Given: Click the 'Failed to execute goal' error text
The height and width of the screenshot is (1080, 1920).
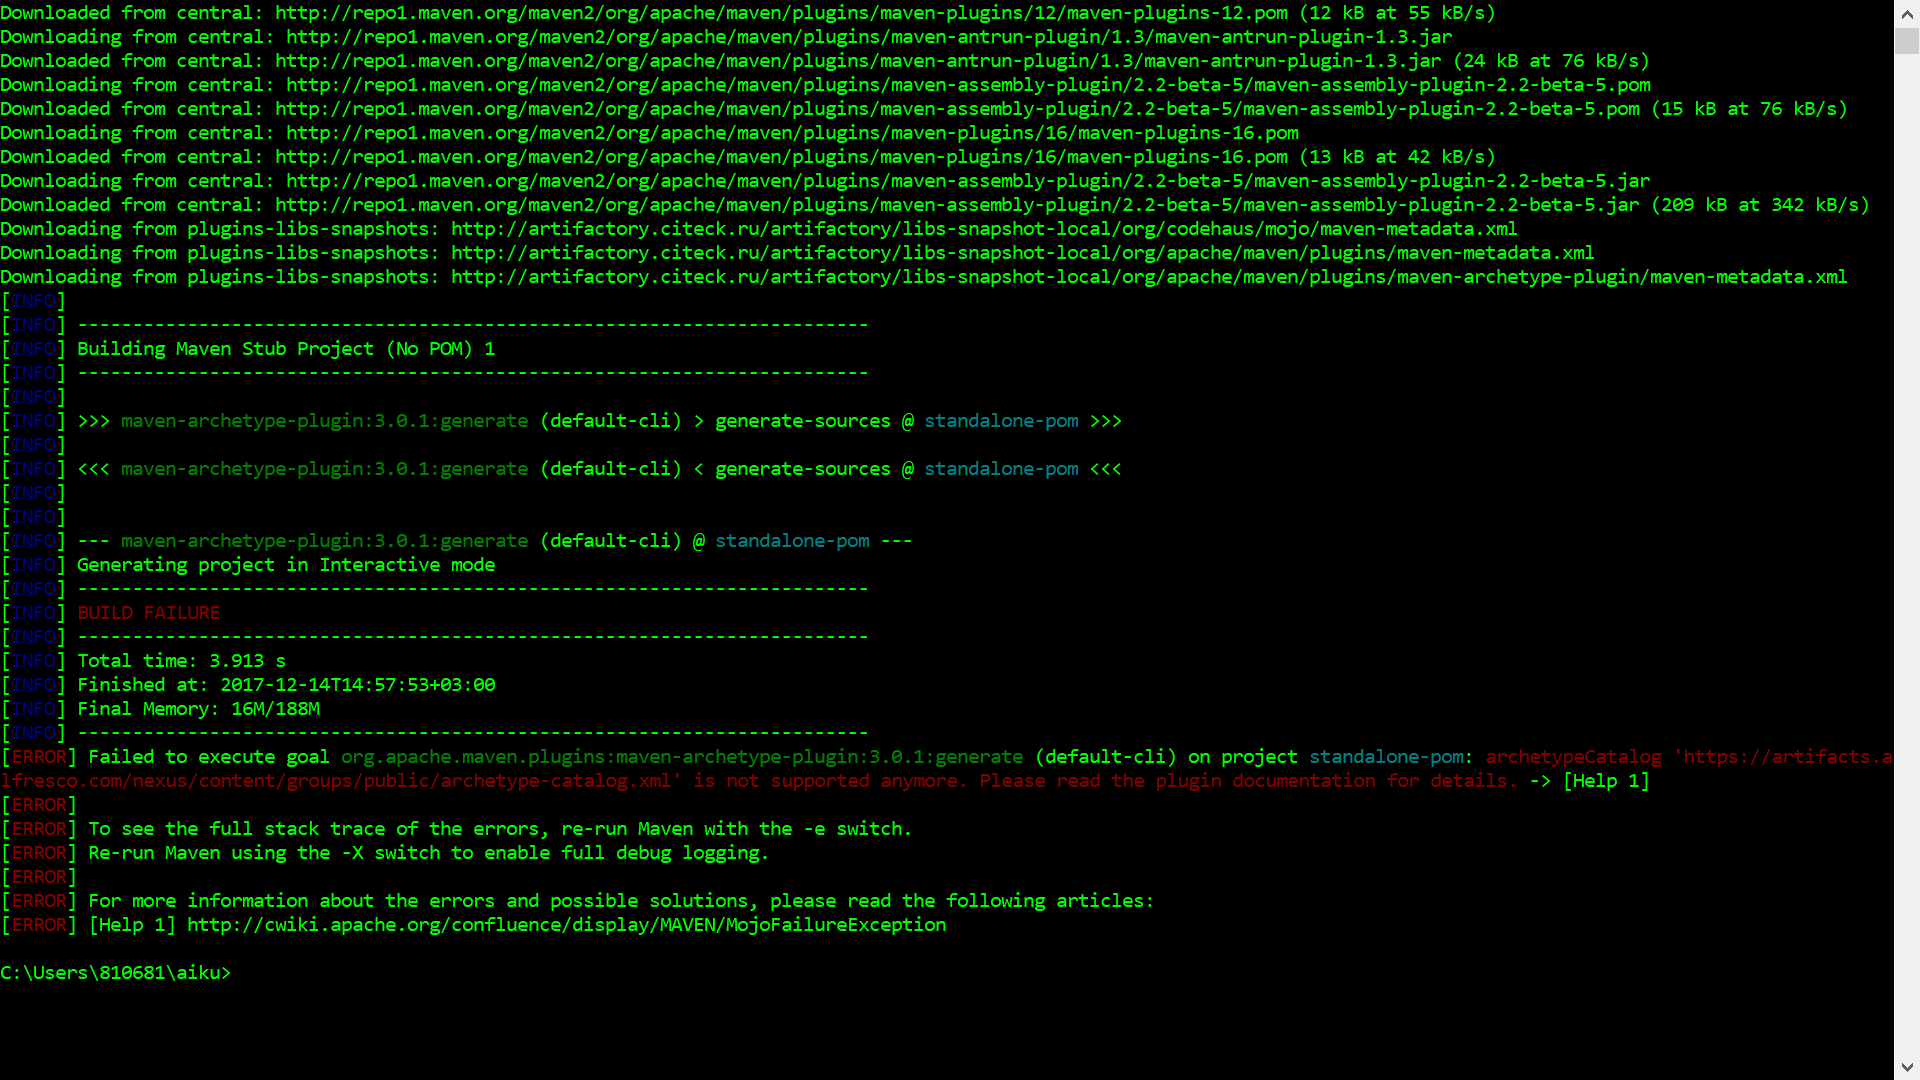Looking at the screenshot, I should (208, 757).
